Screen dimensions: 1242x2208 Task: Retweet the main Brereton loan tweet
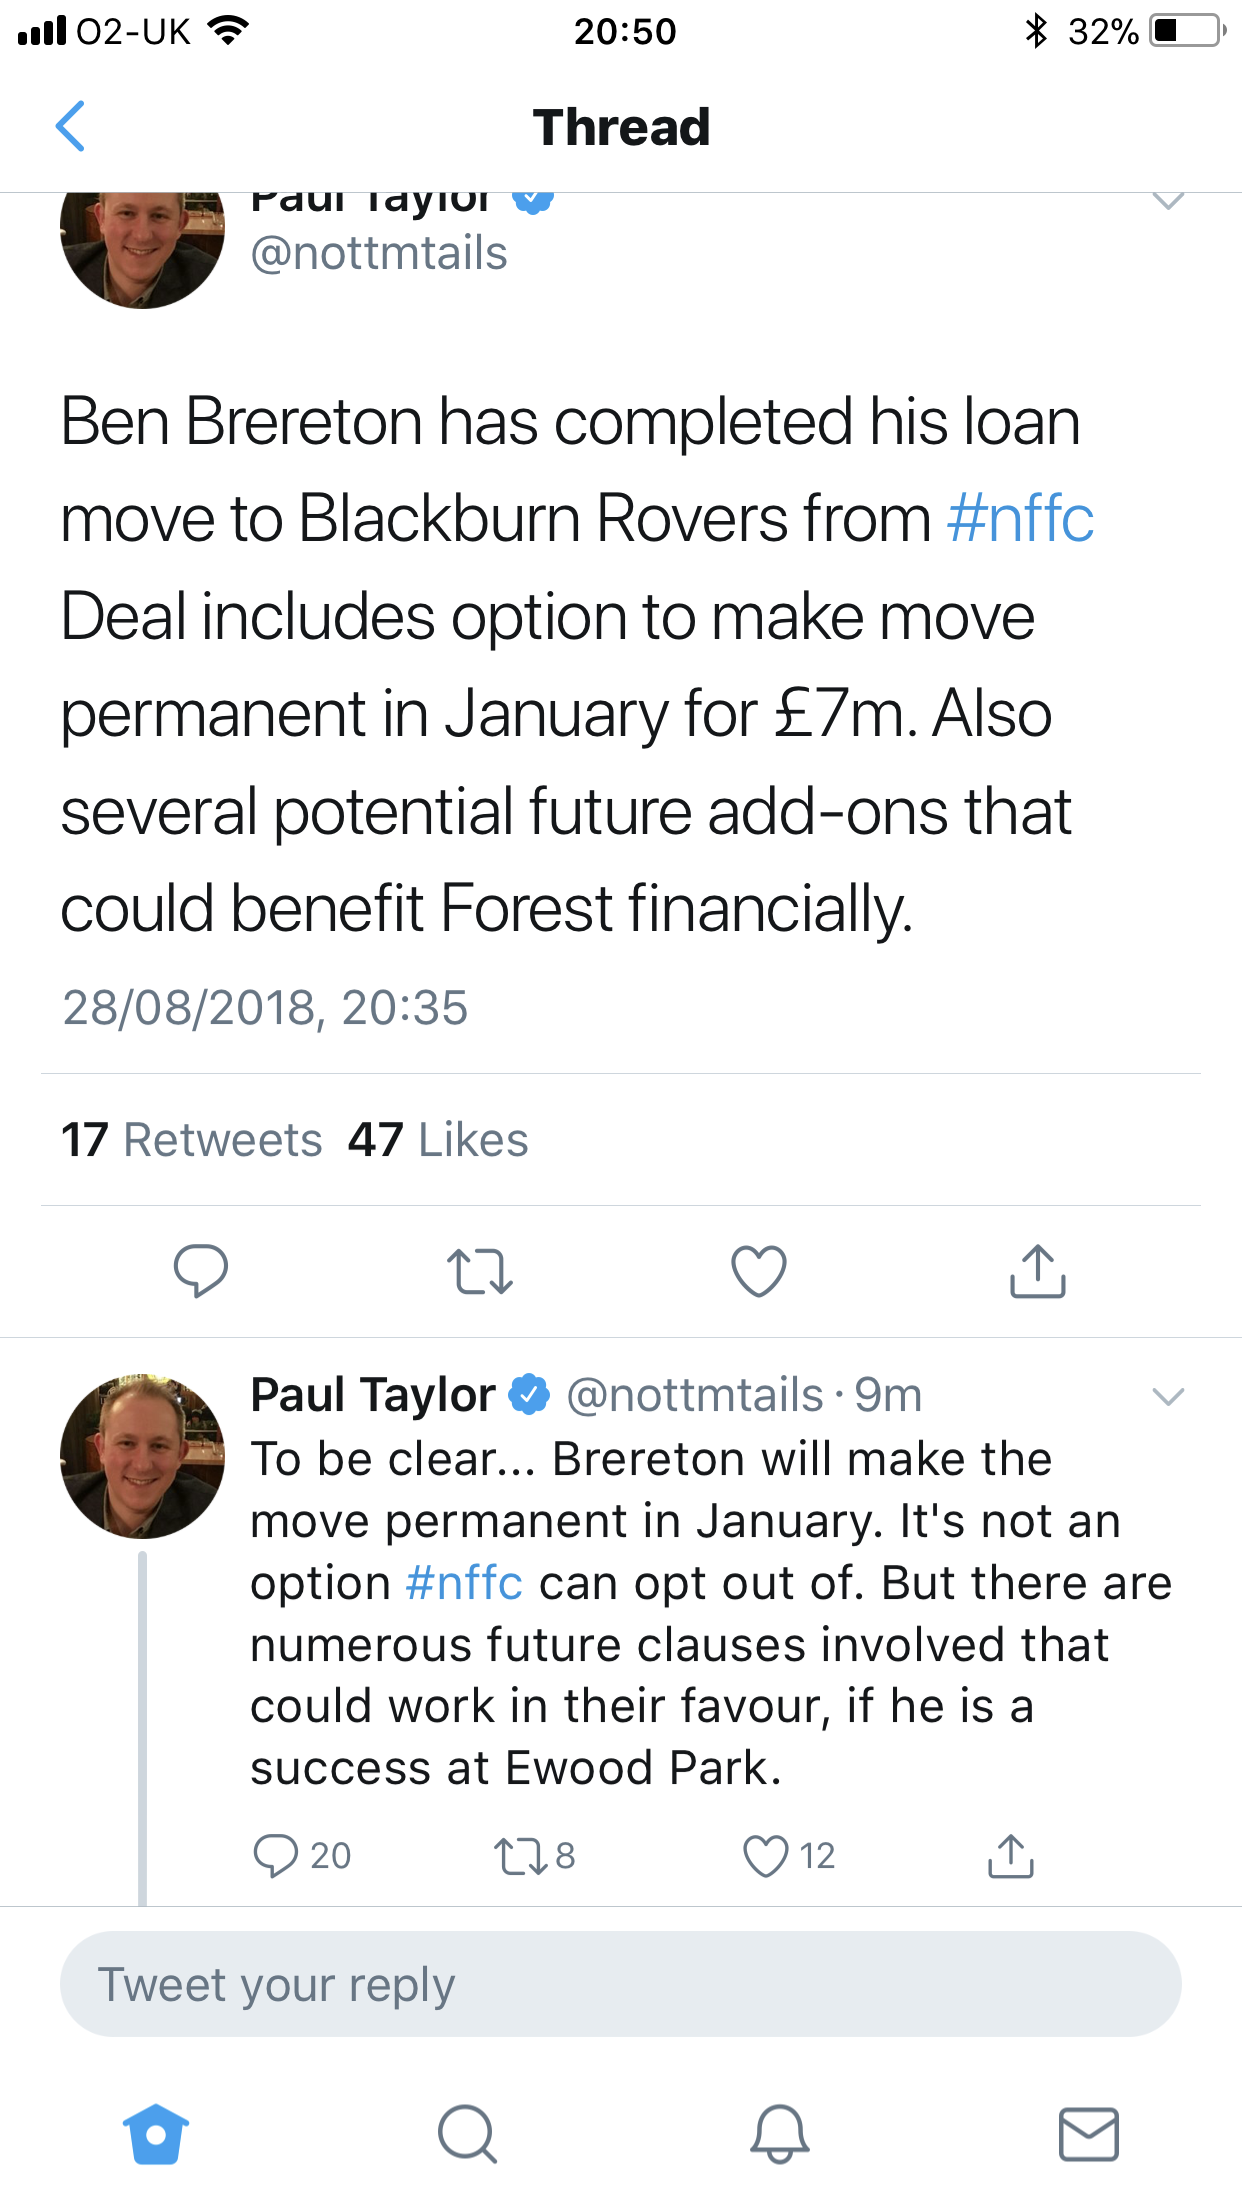479,1271
